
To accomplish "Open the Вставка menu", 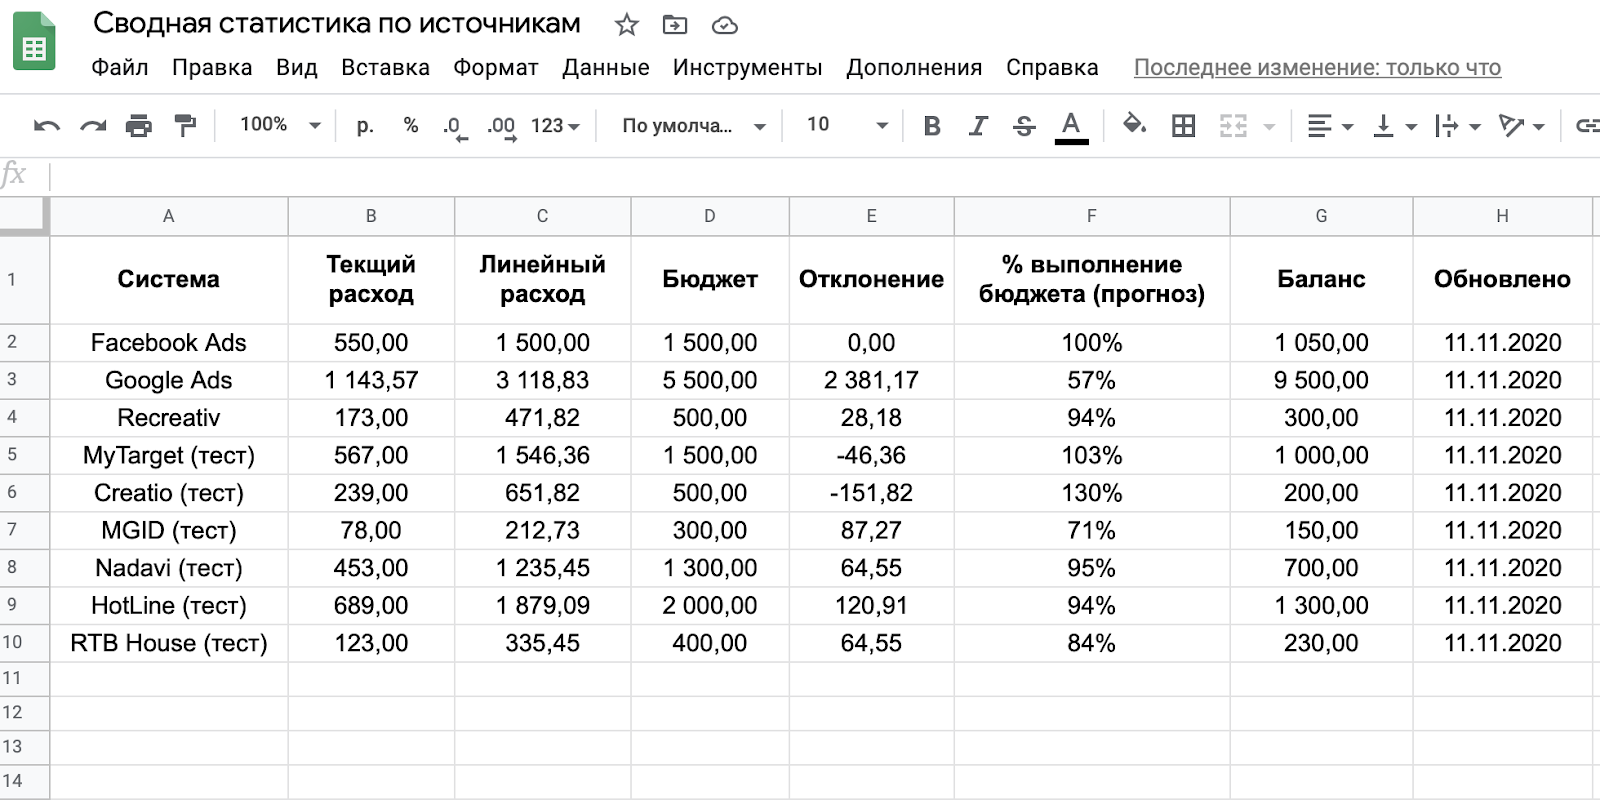I will coord(385,68).
